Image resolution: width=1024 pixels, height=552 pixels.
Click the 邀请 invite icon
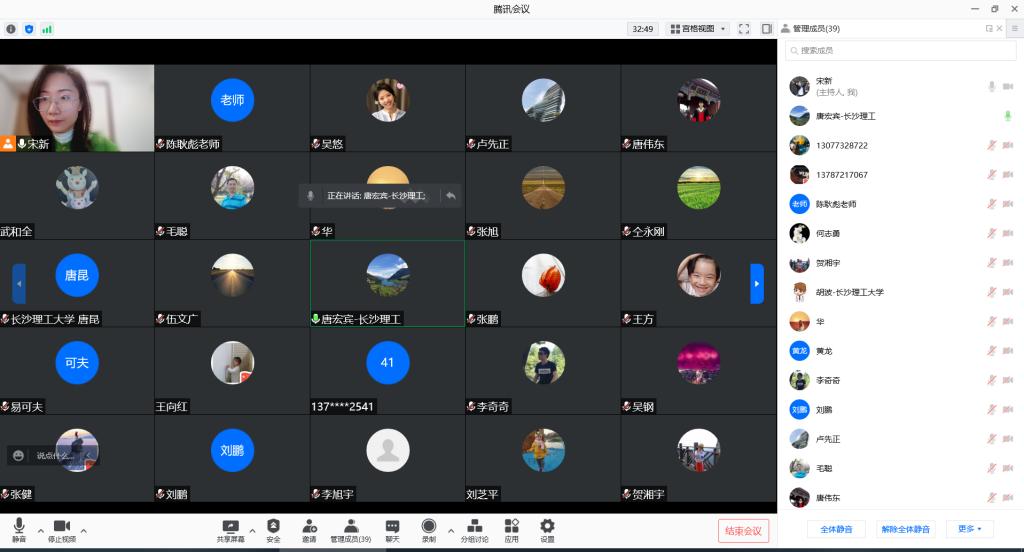point(309,530)
